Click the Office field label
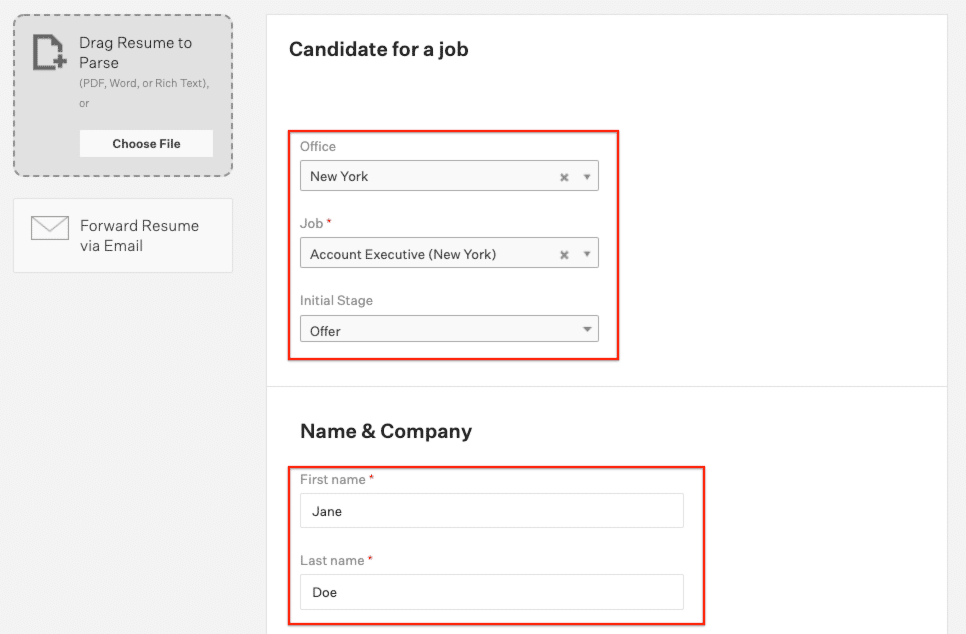Viewport: 966px width, 634px height. tap(318, 147)
